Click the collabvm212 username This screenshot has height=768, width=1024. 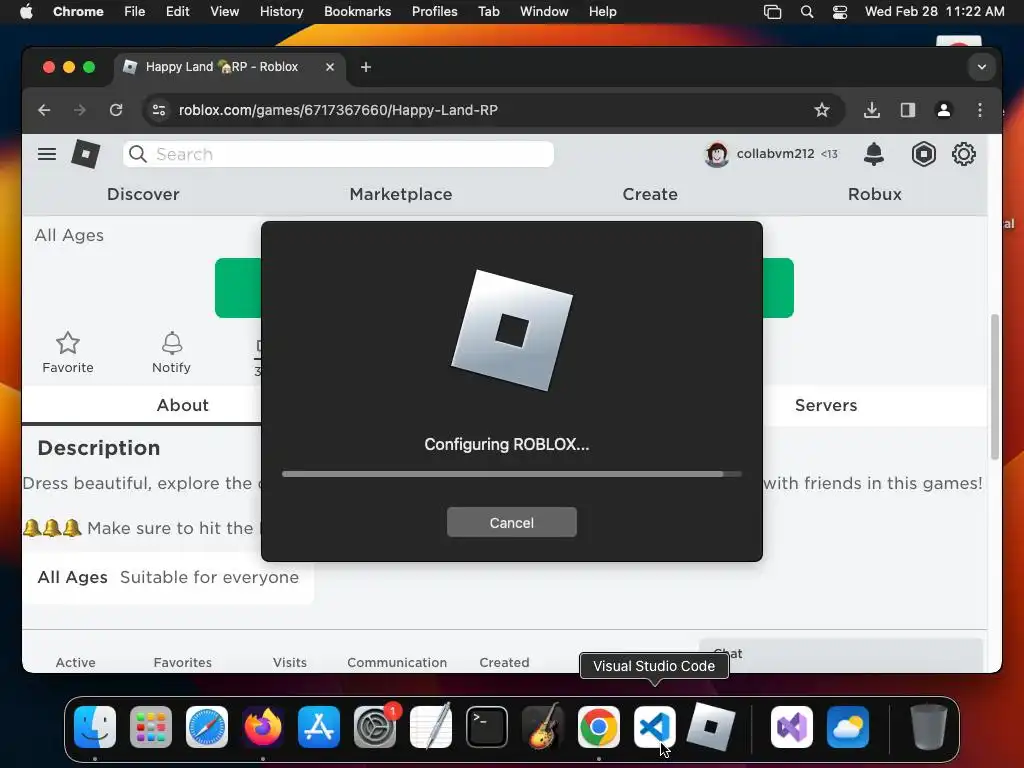coord(775,154)
